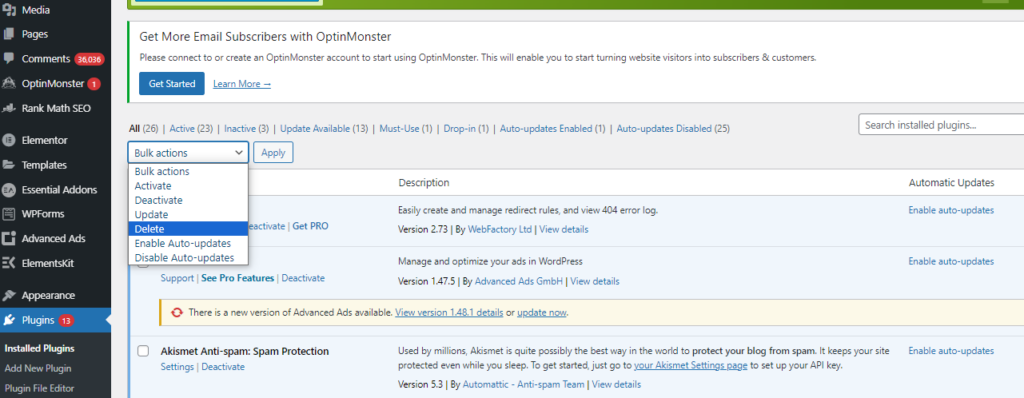Image resolution: width=1024 pixels, height=398 pixels.
Task: Open Advanced Ads GmbH author link
Action: click(519, 282)
